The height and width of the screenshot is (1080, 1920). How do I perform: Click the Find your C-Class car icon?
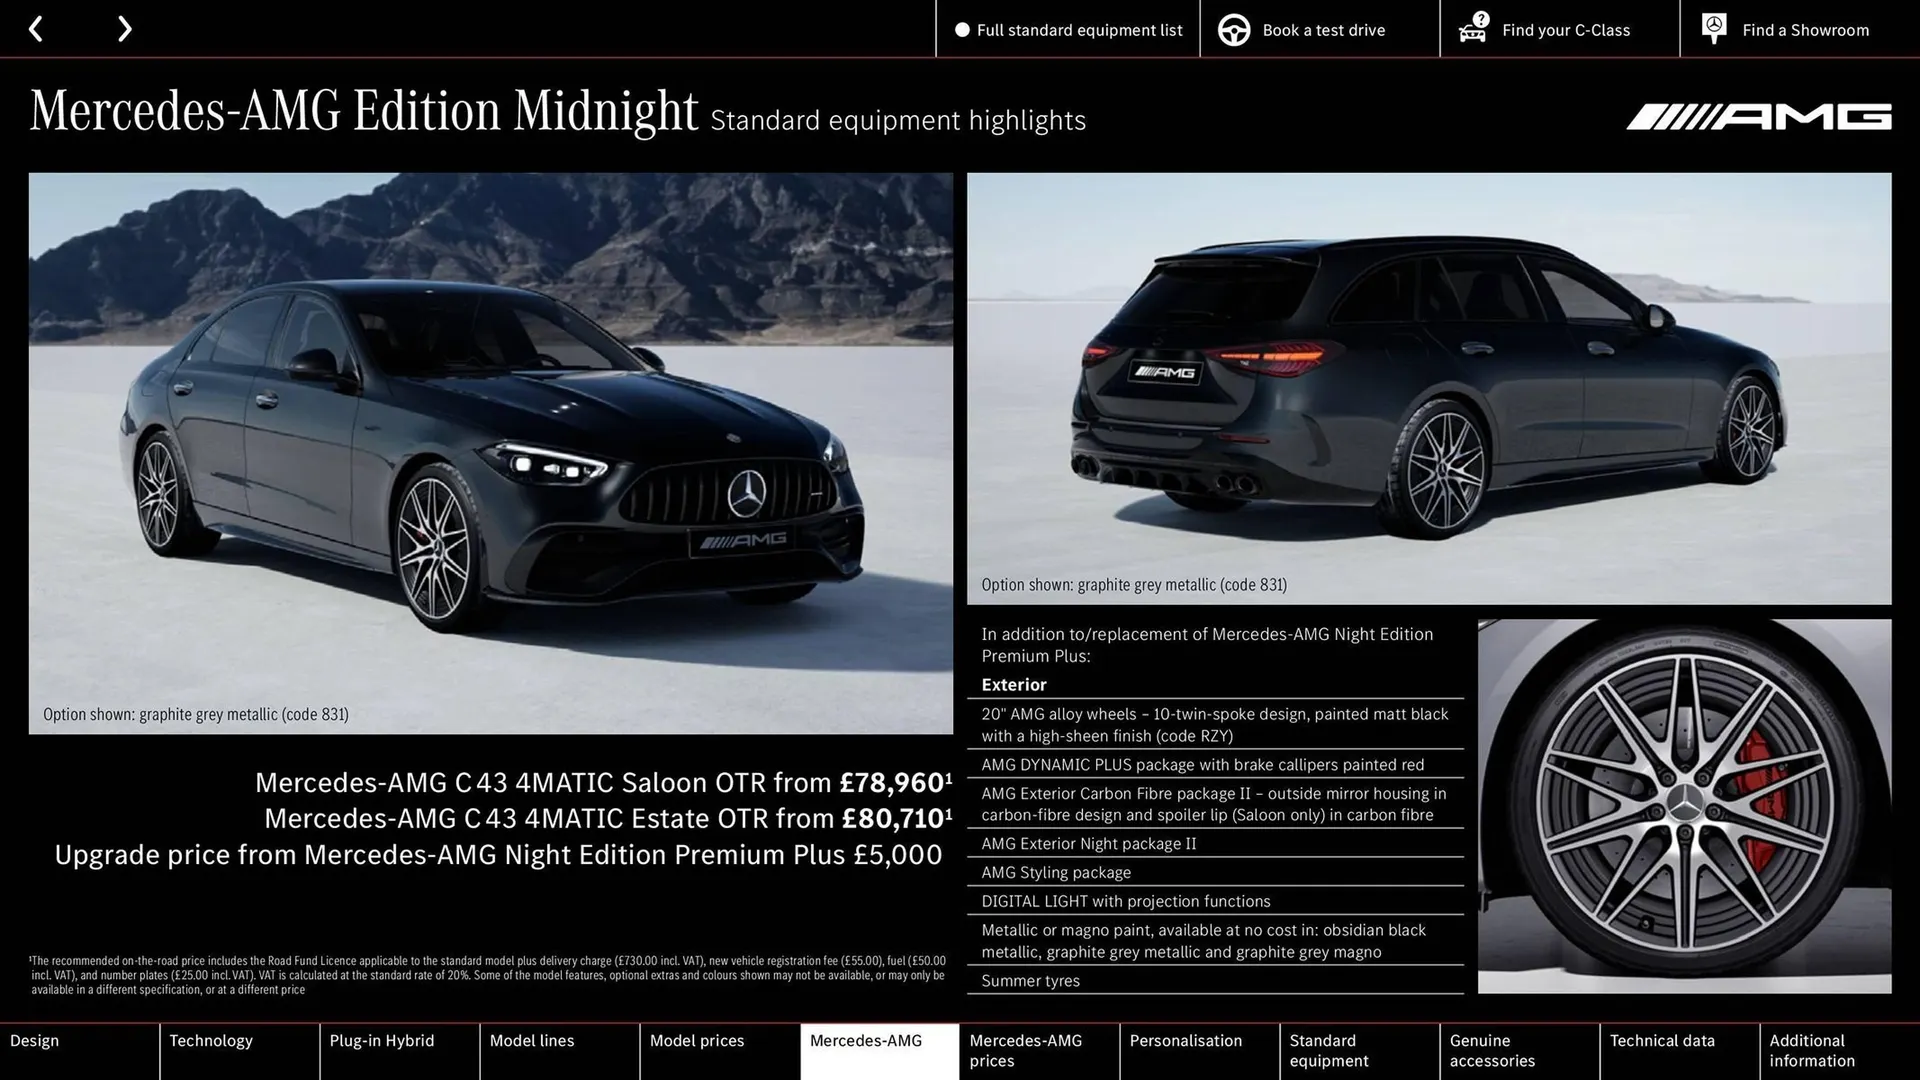[x=1471, y=30]
